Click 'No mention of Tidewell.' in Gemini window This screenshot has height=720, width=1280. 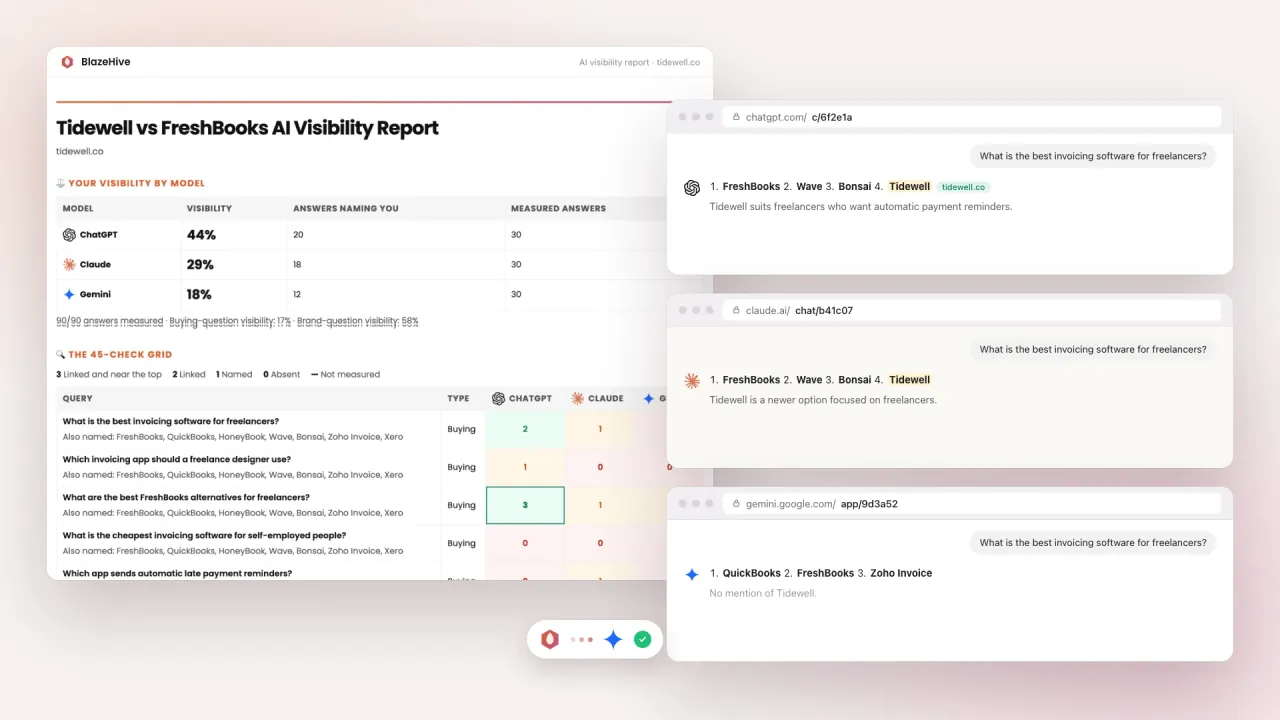tap(763, 594)
